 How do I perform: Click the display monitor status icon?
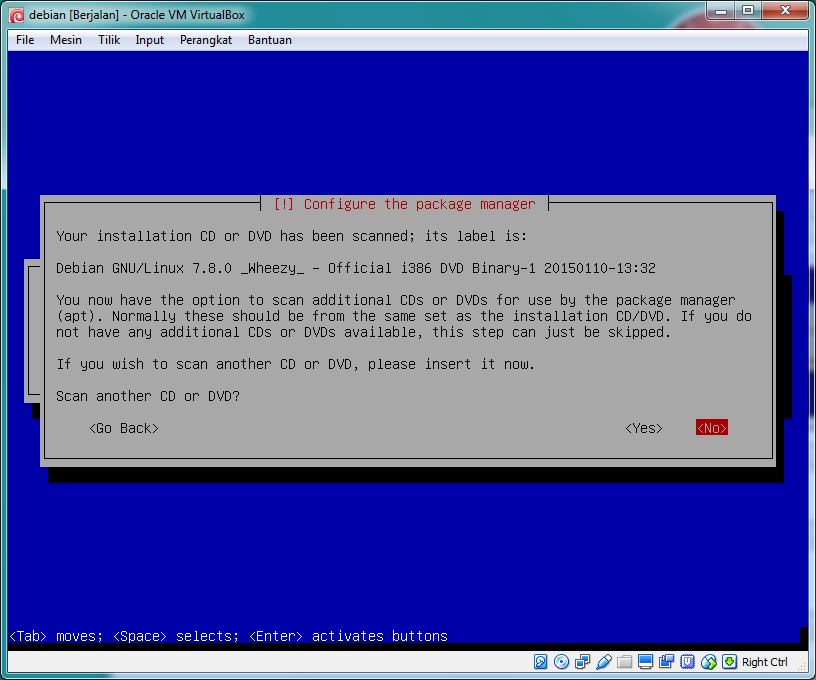[645, 662]
